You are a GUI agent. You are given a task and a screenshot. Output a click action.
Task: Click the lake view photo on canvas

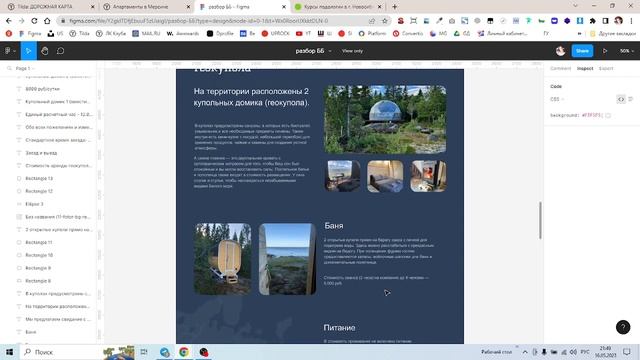pos(287,259)
